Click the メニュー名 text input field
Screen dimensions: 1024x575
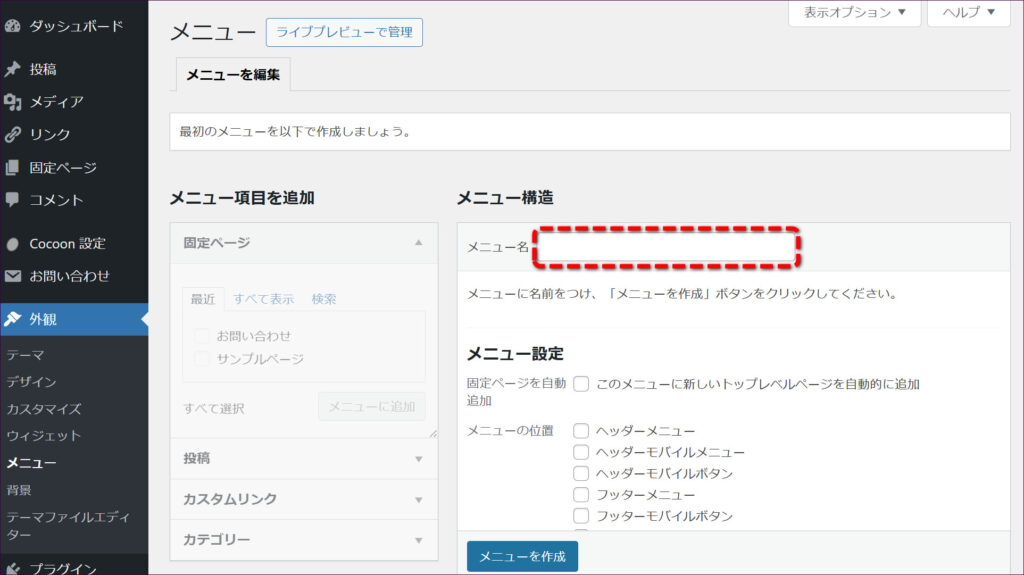pyautogui.click(x=667, y=247)
